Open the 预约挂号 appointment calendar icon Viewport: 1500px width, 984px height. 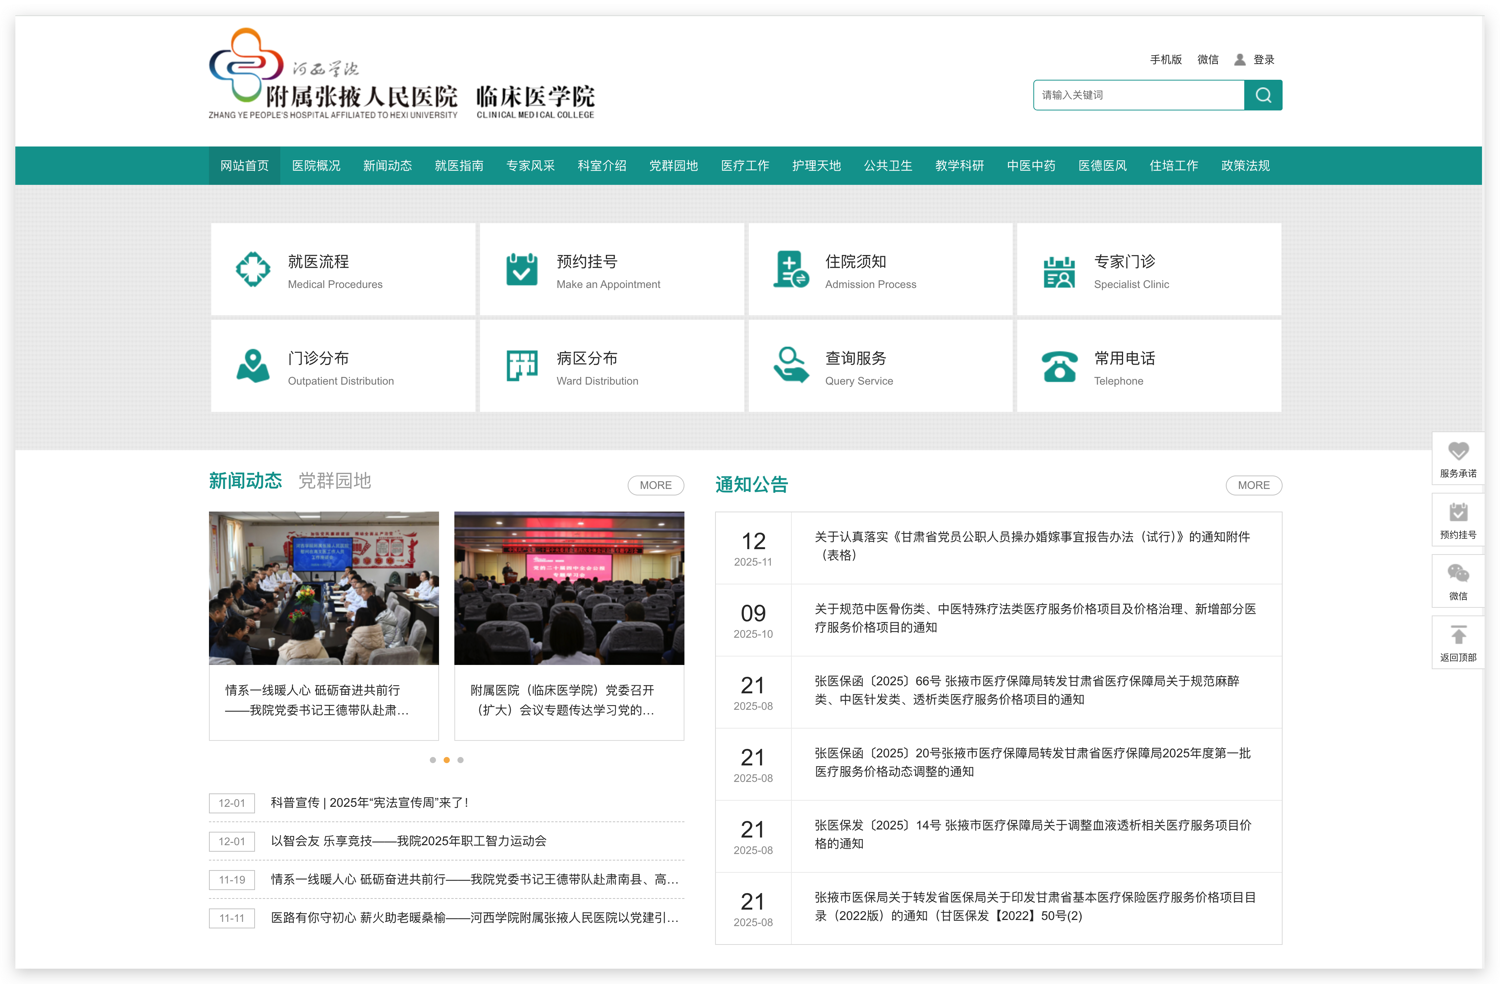(521, 269)
